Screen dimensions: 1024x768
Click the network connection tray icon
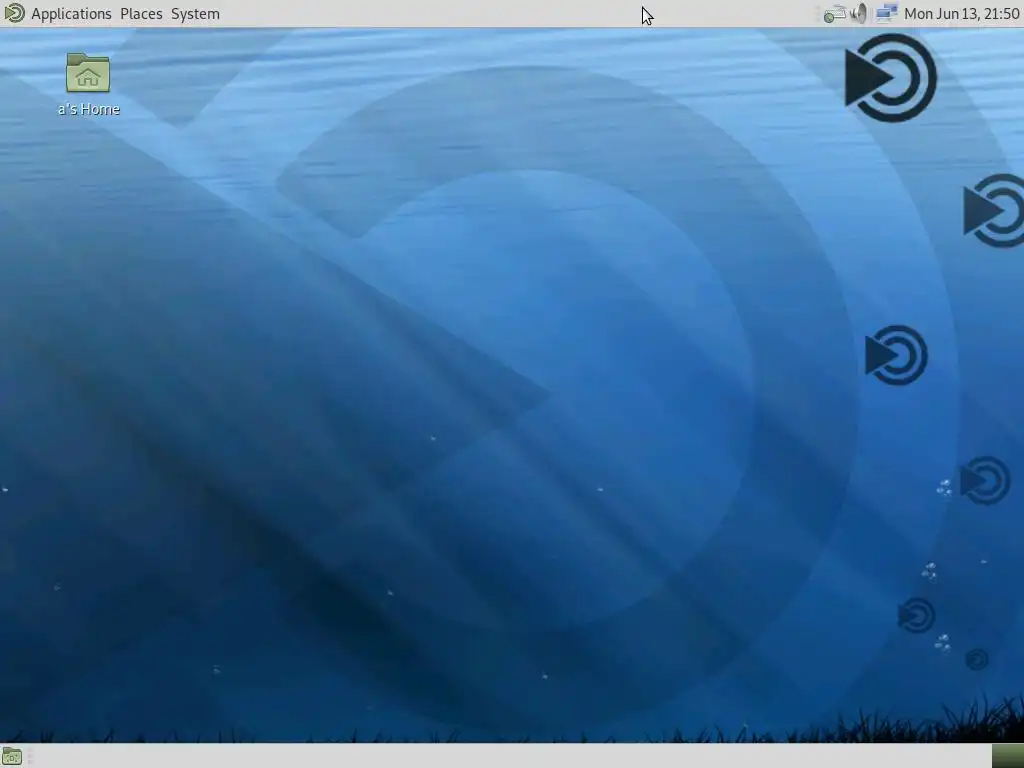click(886, 14)
